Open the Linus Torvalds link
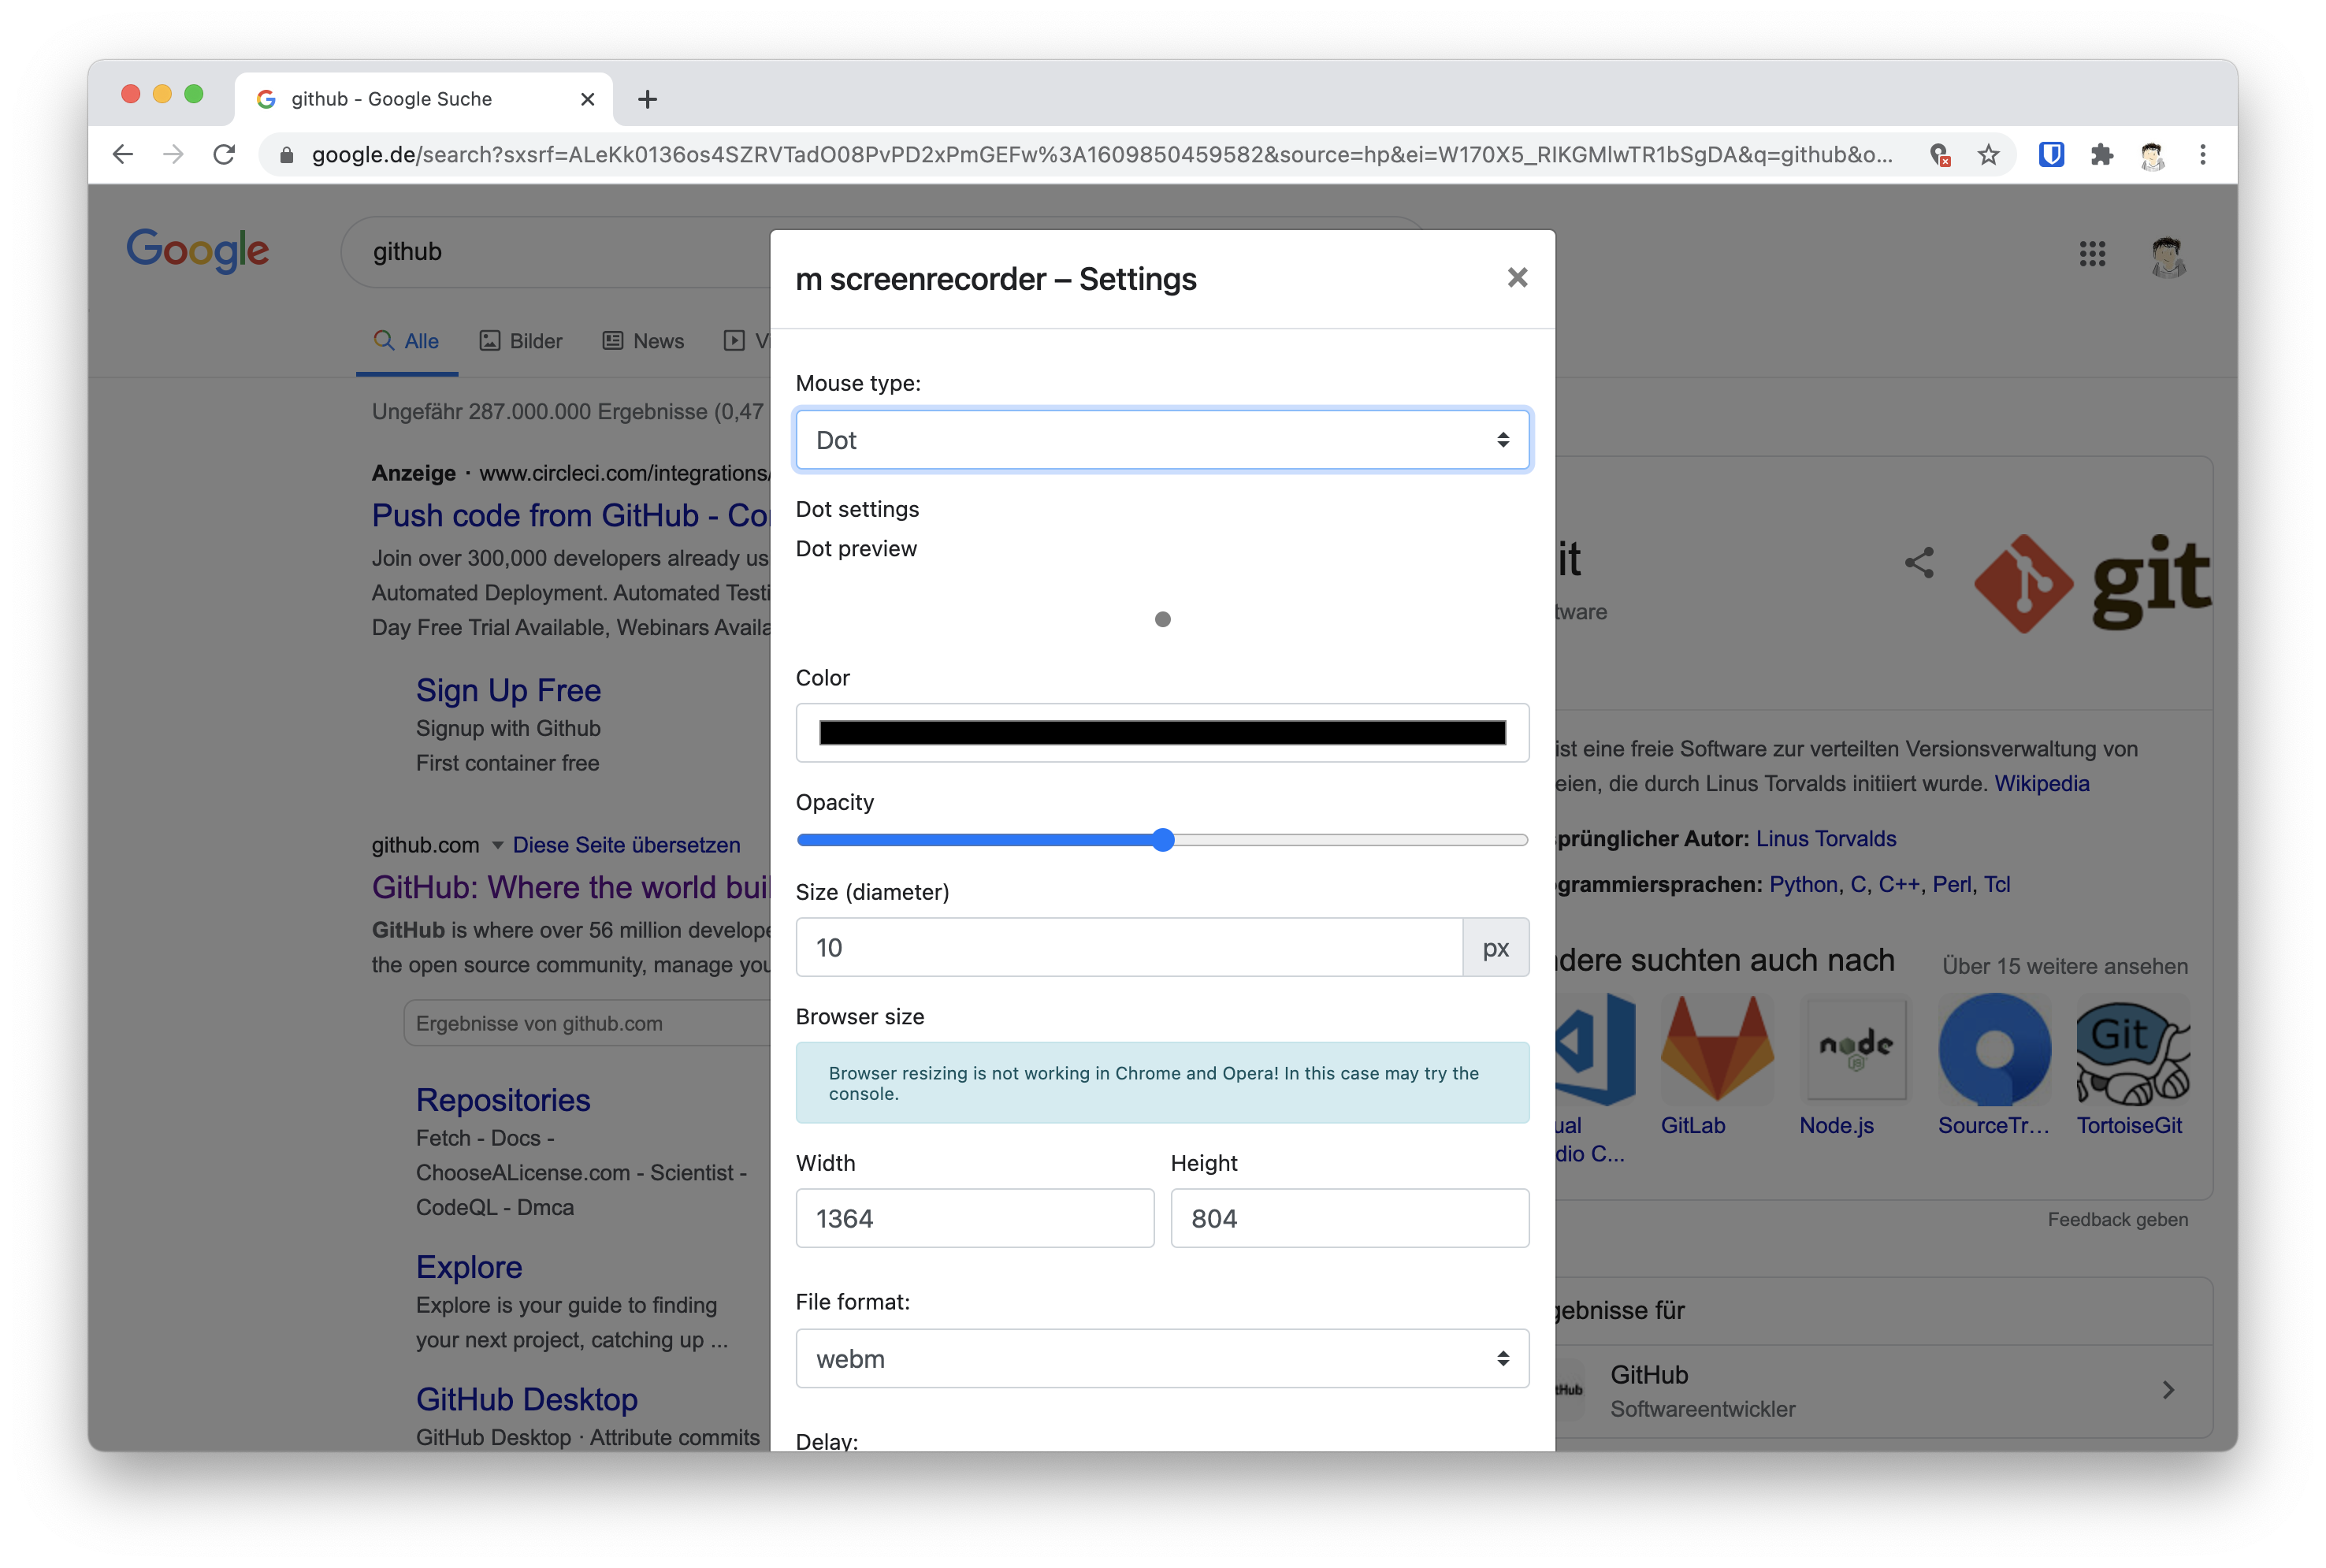 pyautogui.click(x=1825, y=839)
